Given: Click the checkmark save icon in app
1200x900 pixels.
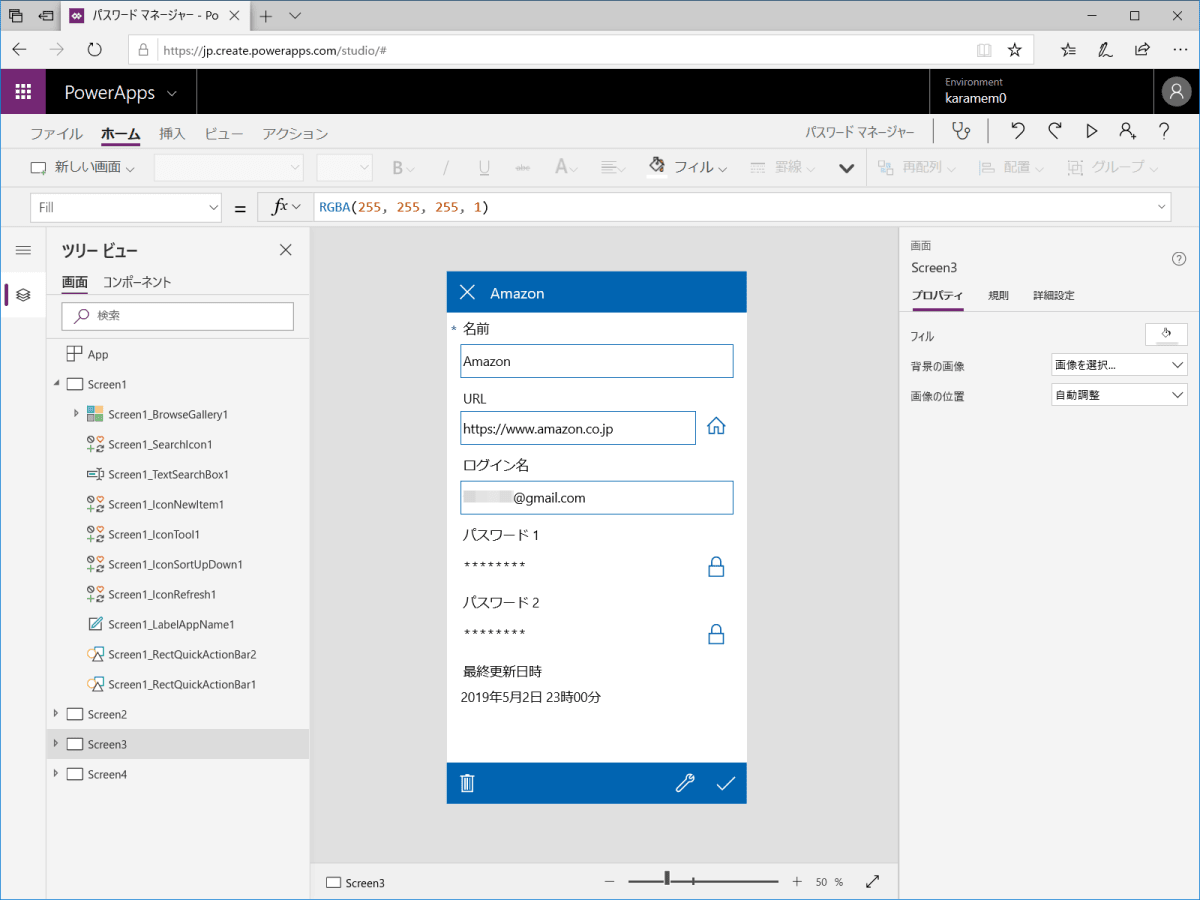Looking at the screenshot, I should (726, 783).
